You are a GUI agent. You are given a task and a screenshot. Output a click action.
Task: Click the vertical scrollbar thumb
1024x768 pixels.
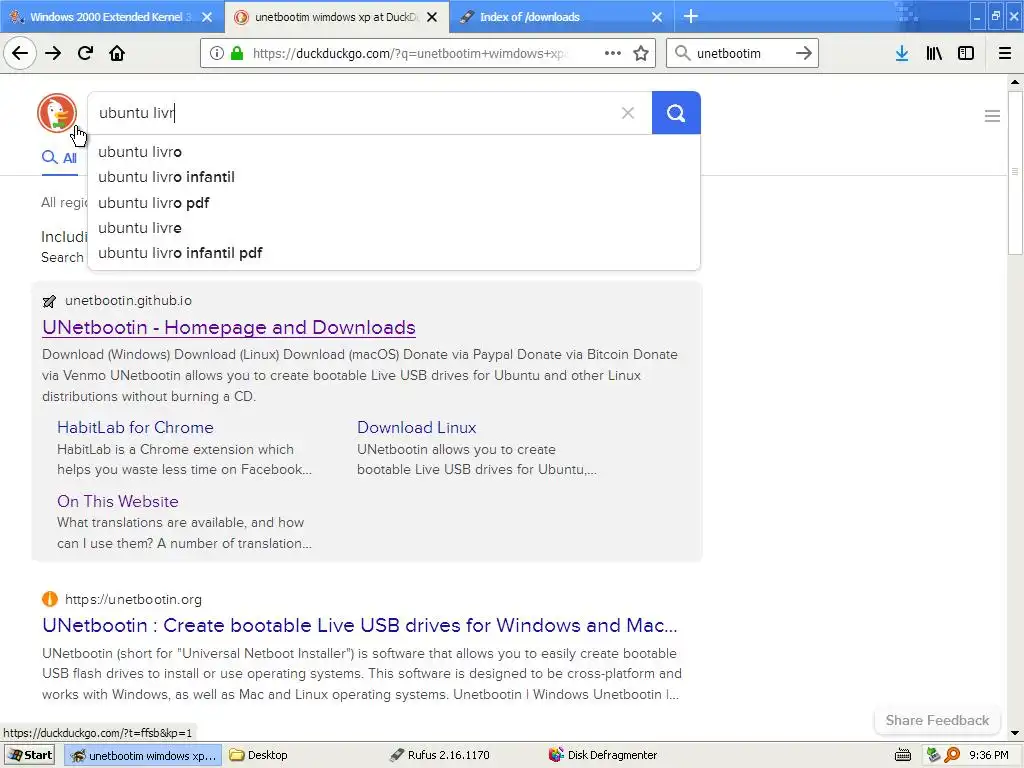tap(1015, 172)
